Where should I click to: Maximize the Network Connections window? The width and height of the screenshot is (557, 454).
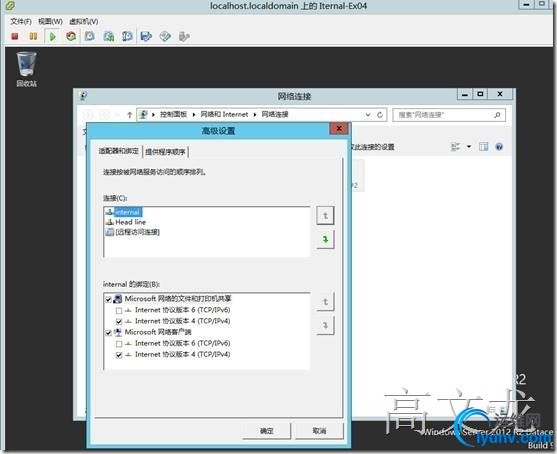pyautogui.click(x=480, y=94)
